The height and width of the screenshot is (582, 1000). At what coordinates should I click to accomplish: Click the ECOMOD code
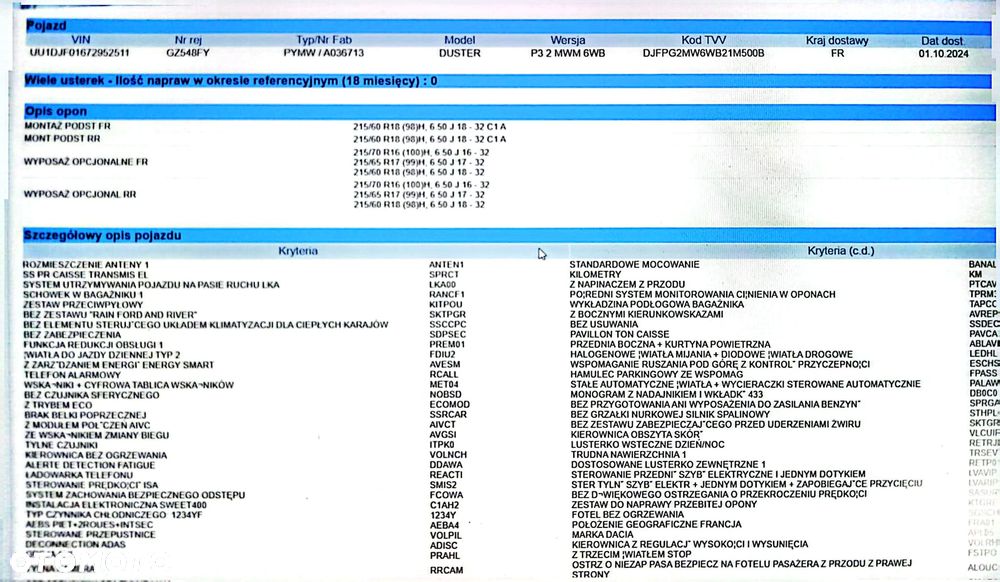[449, 405]
